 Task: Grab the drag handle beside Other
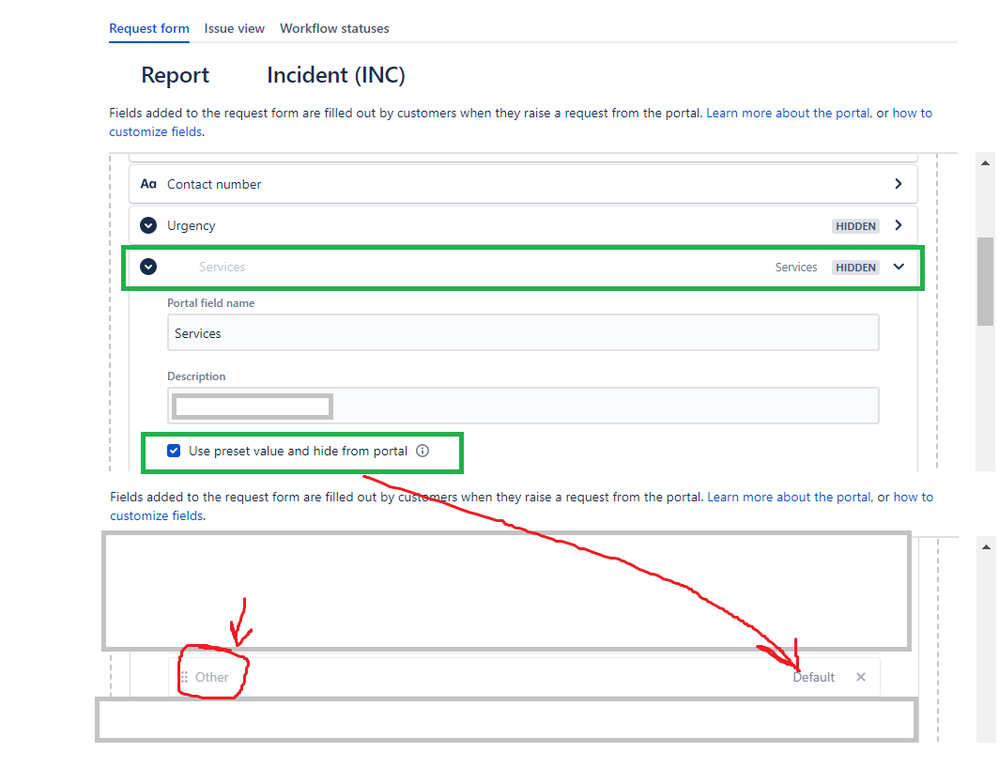tap(184, 677)
